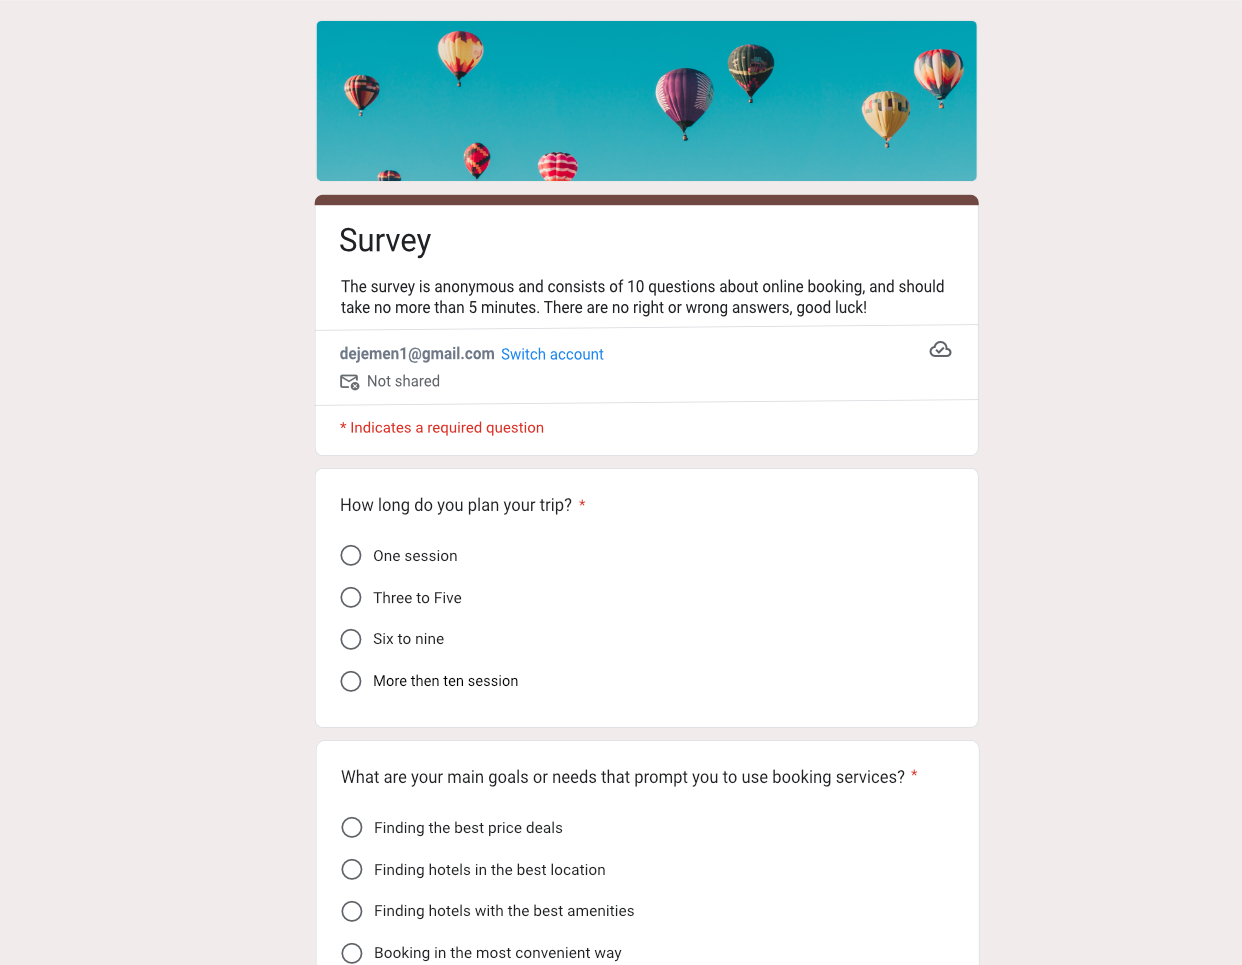This screenshot has width=1242, height=965.
Task: Select the Six to nine radio button
Action: [x=351, y=639]
